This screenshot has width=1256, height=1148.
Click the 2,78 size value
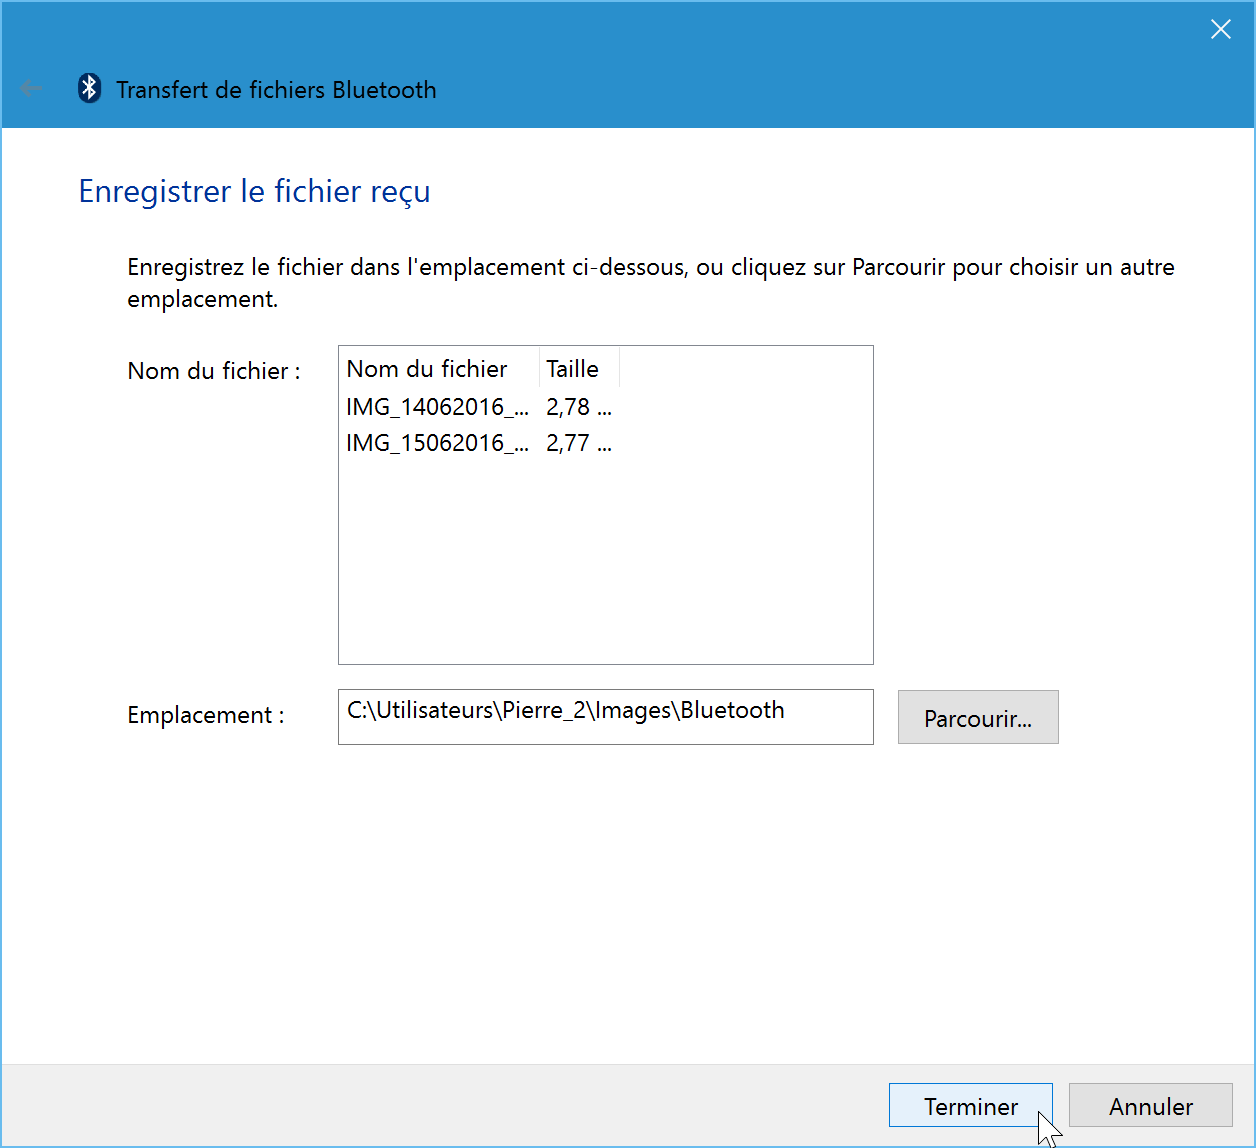[x=578, y=407]
